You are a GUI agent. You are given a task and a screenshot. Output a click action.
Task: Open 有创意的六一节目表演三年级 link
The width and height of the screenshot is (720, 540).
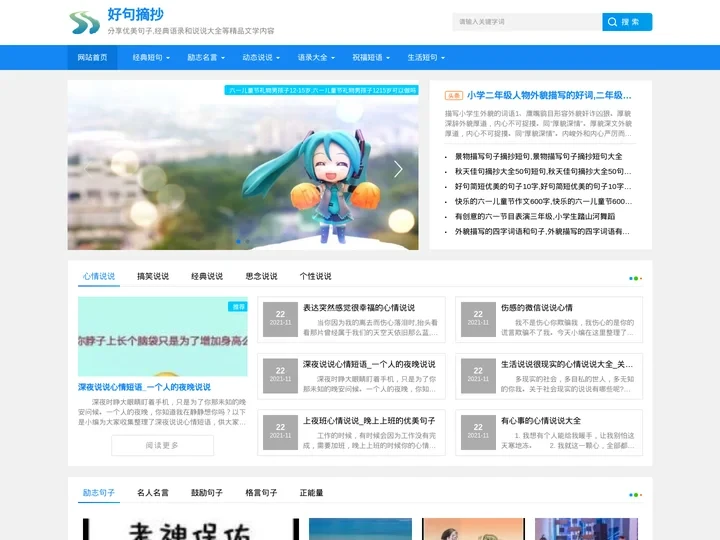(534, 216)
